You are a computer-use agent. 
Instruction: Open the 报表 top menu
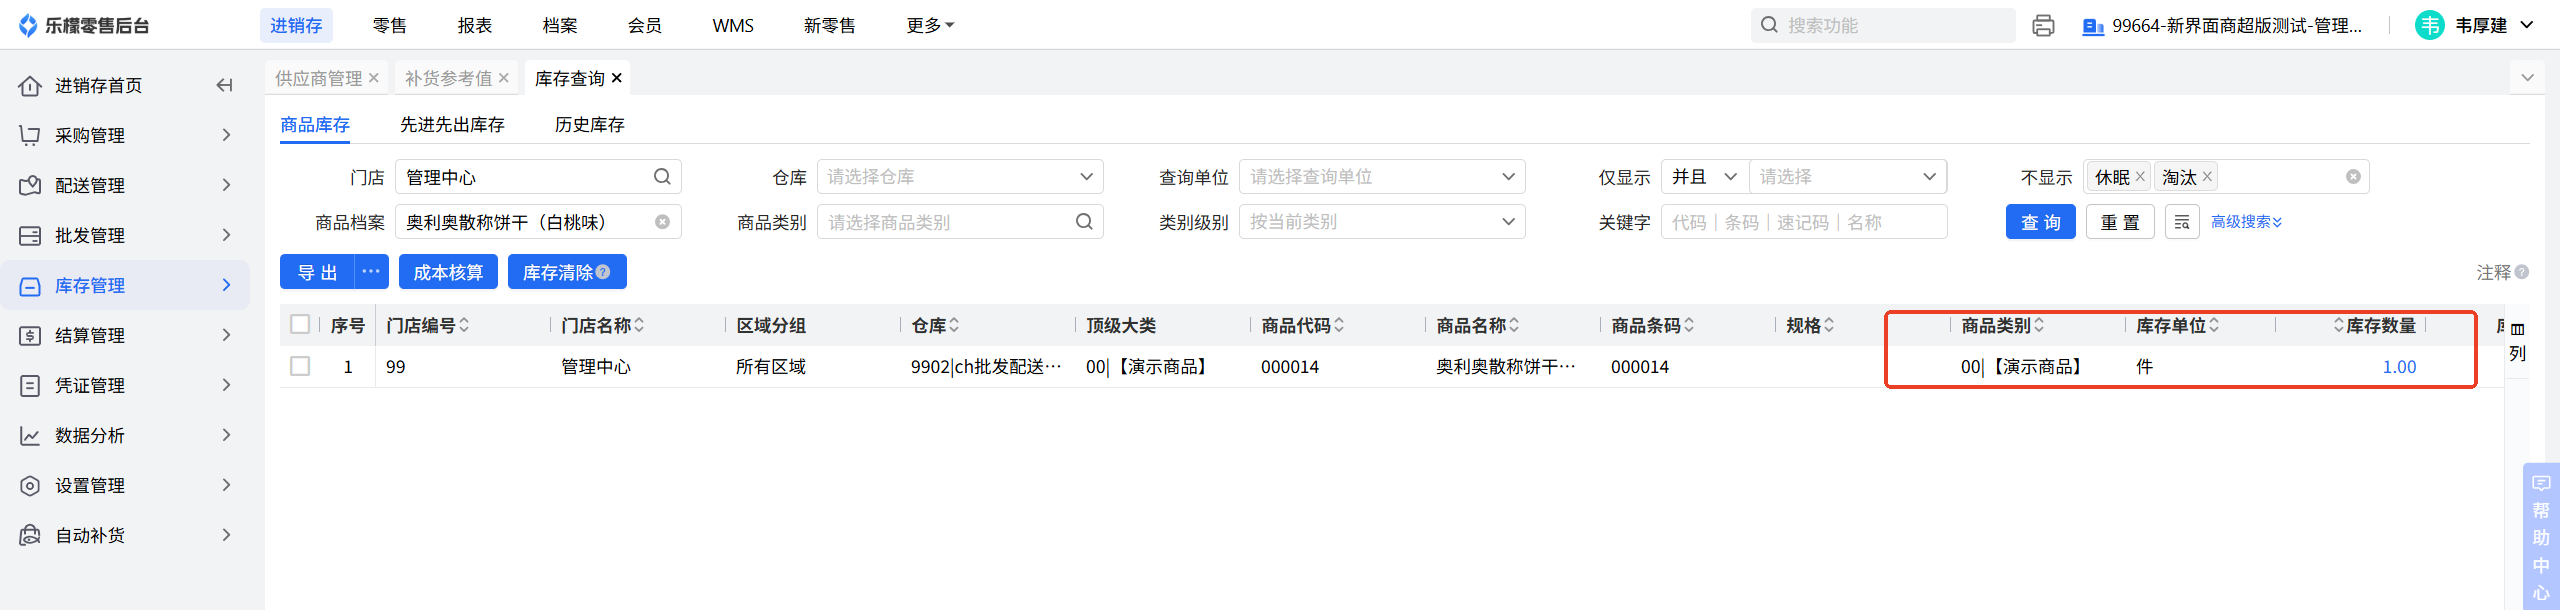[474, 26]
